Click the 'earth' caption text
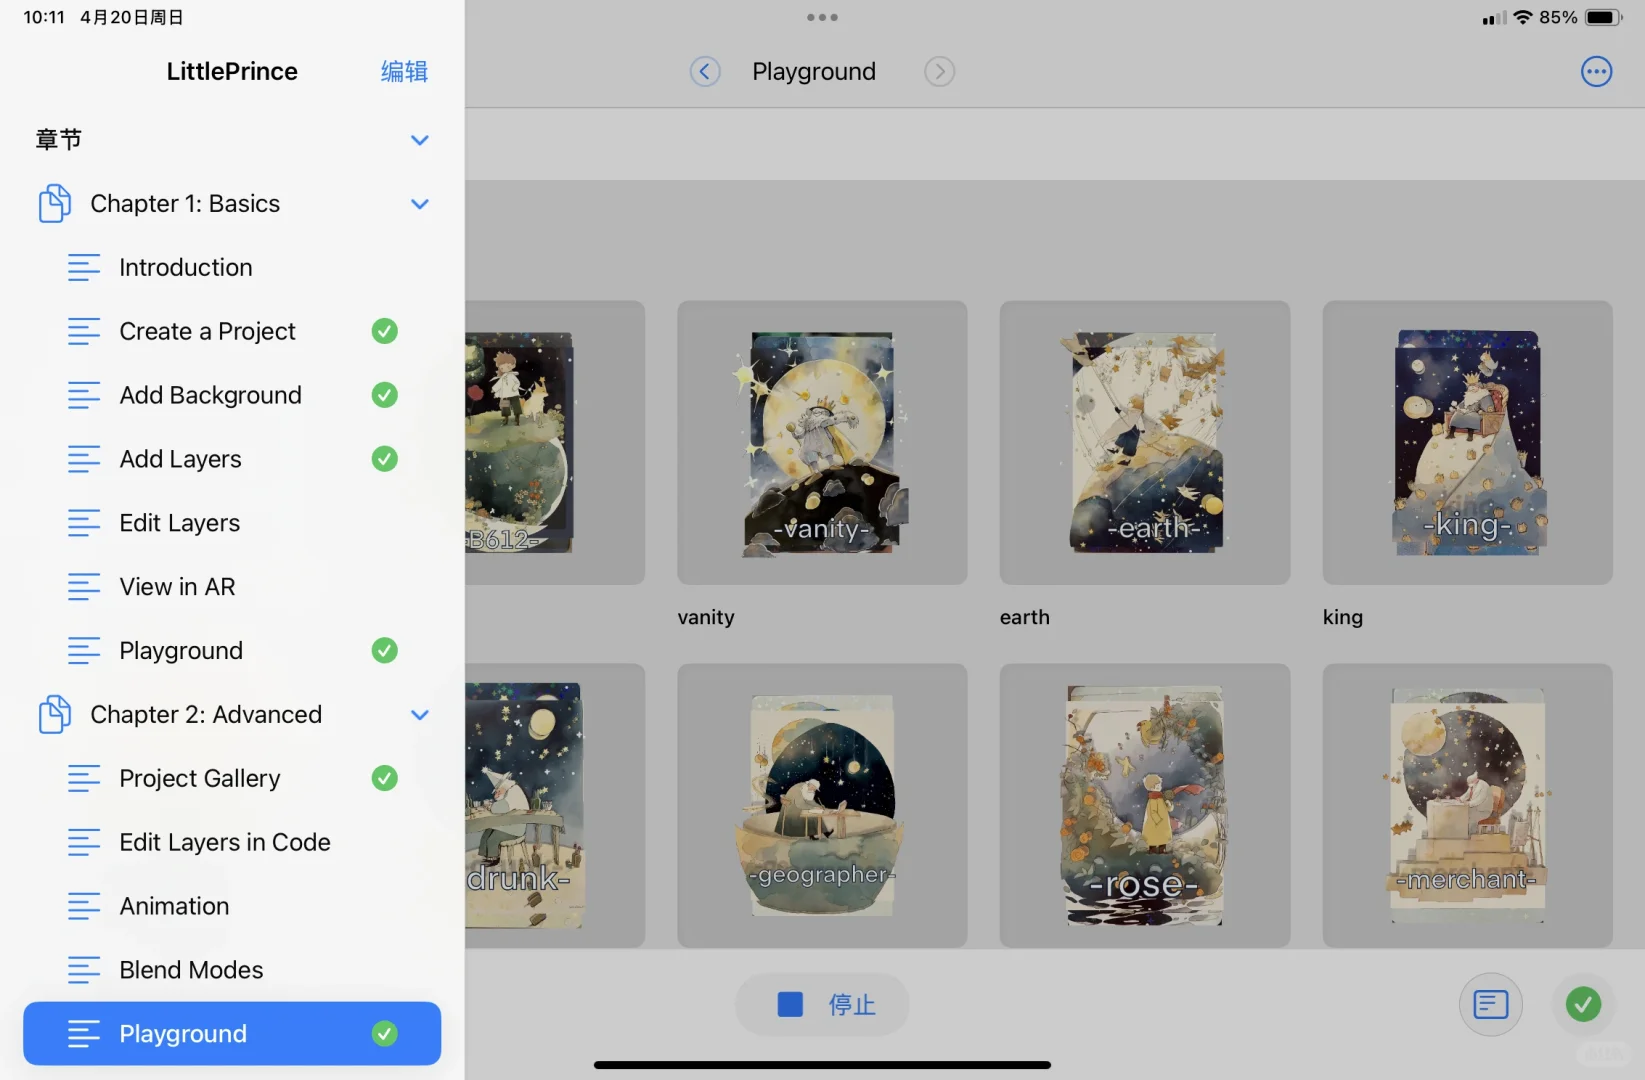Image resolution: width=1645 pixels, height=1080 pixels. tap(1025, 617)
